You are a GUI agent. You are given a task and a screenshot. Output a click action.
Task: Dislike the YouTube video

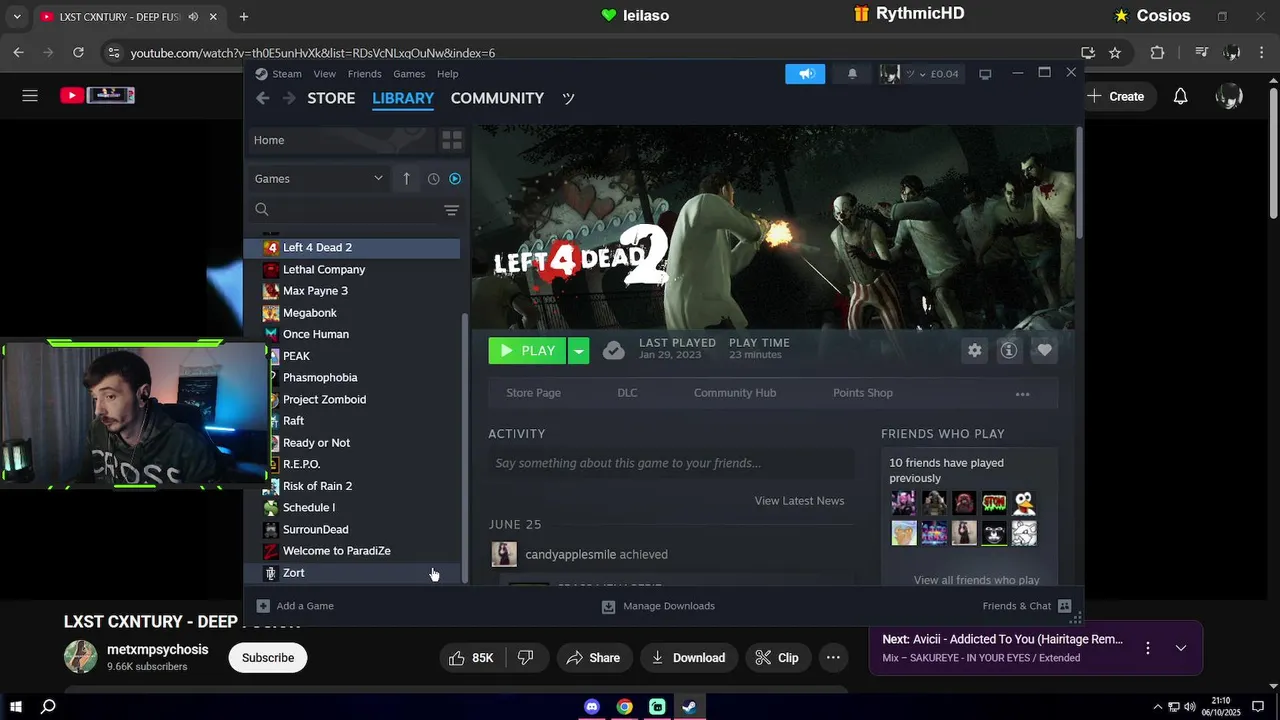tap(526, 658)
